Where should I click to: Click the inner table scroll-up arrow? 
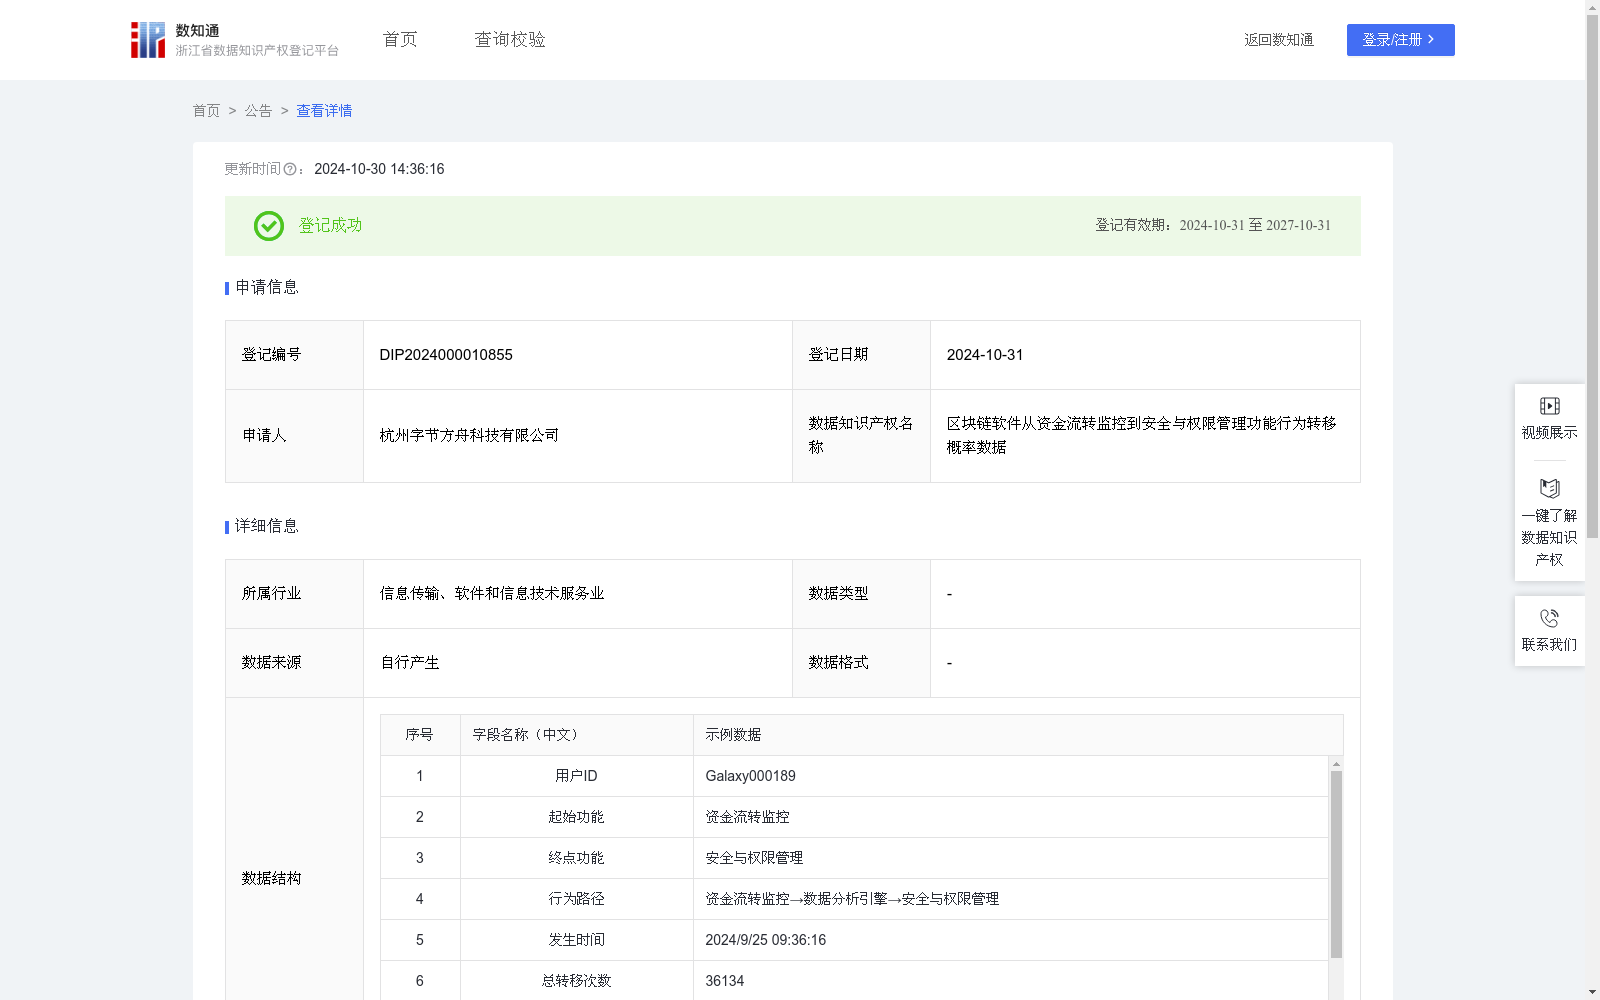click(1336, 764)
